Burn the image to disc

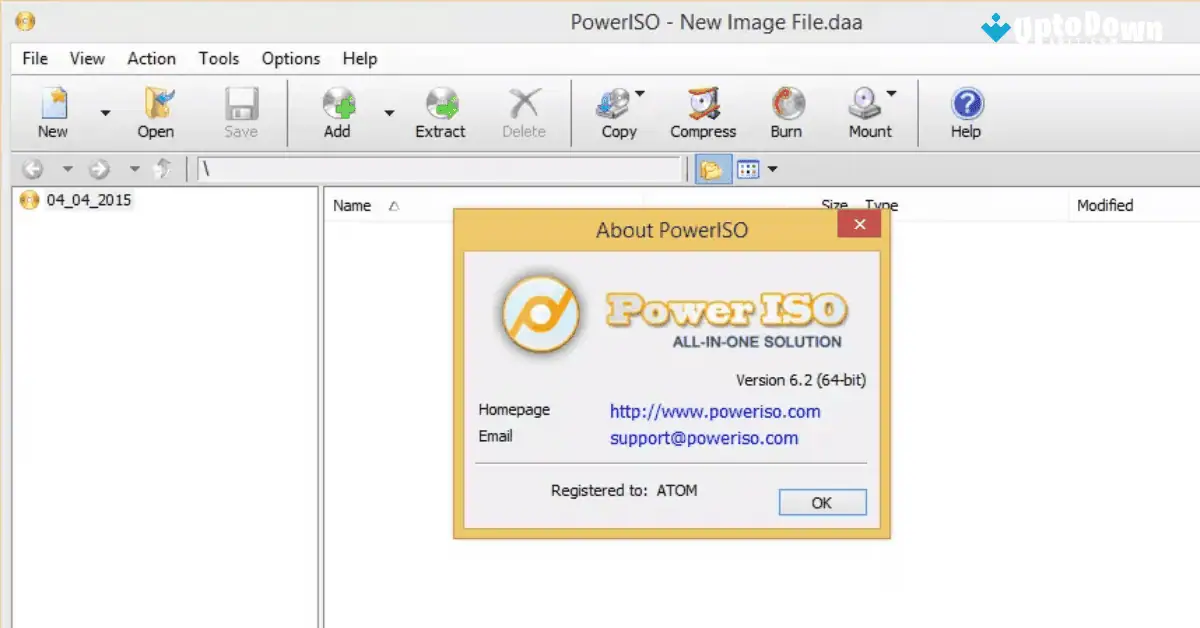pos(786,110)
